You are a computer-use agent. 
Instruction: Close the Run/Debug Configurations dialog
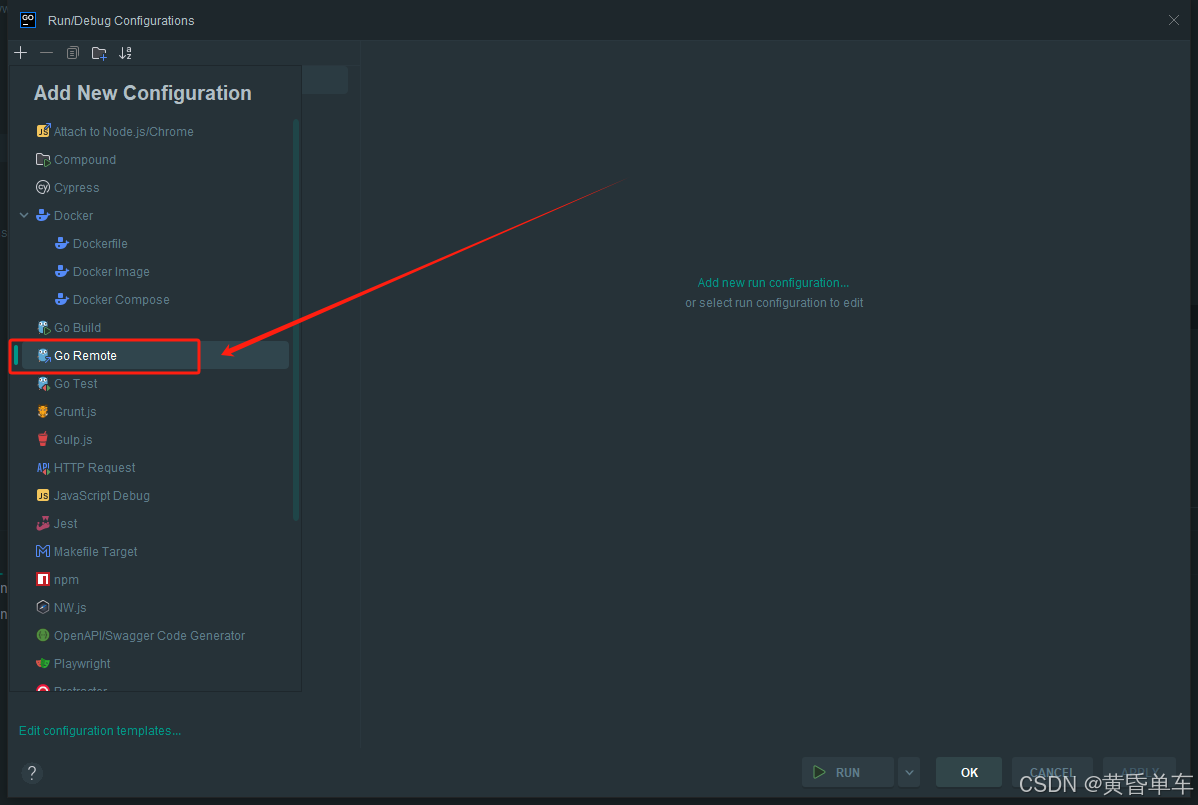click(x=1174, y=21)
